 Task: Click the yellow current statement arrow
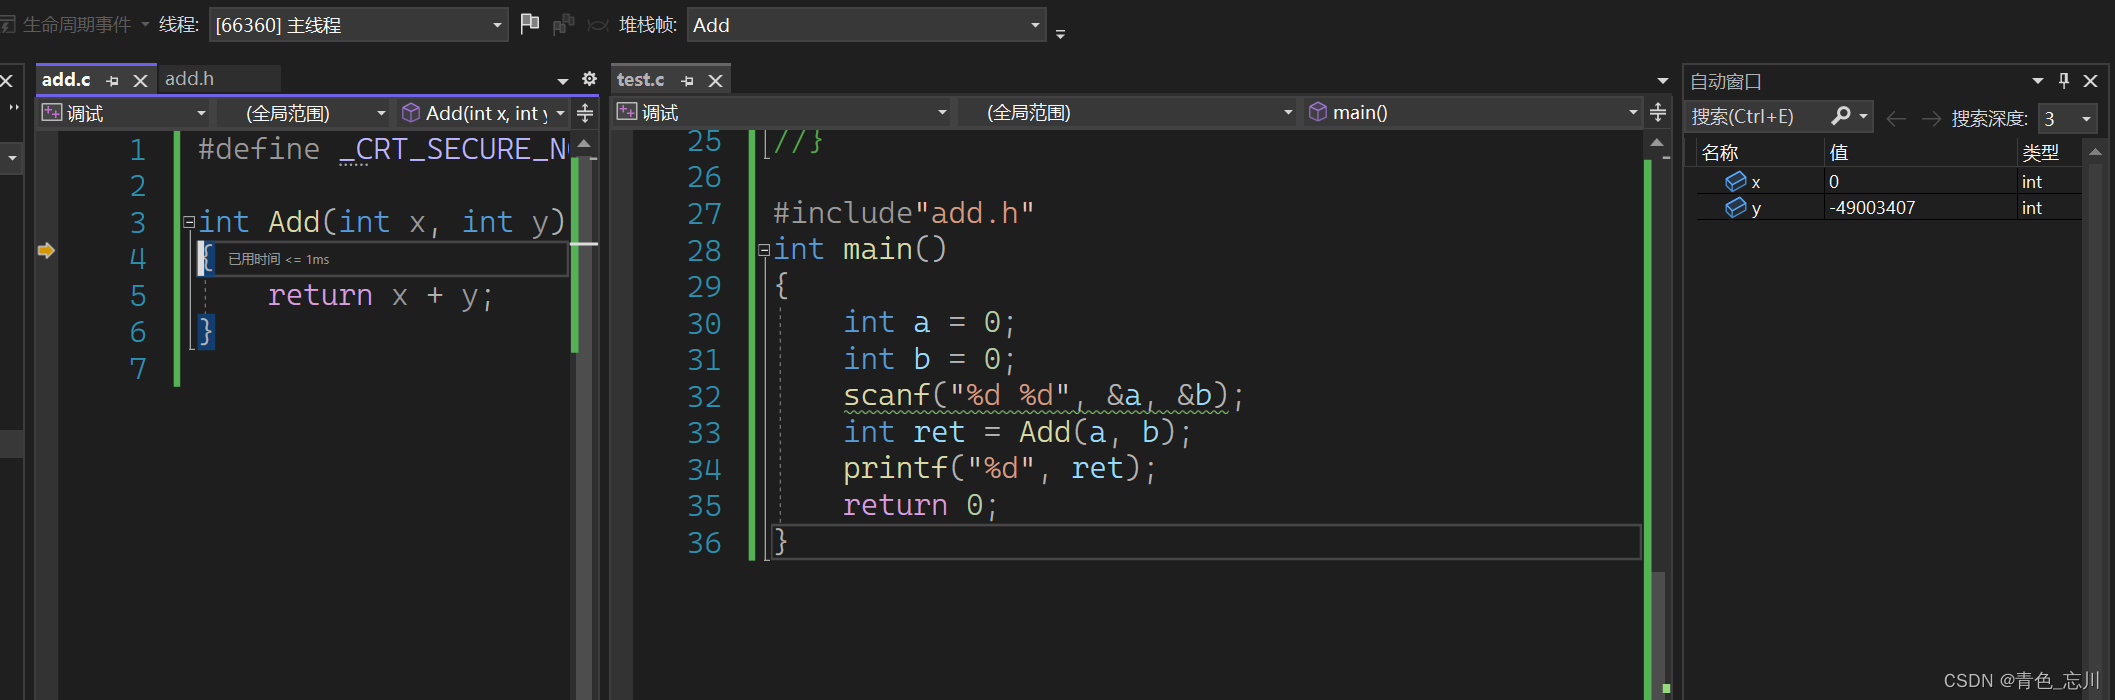pyautogui.click(x=46, y=250)
